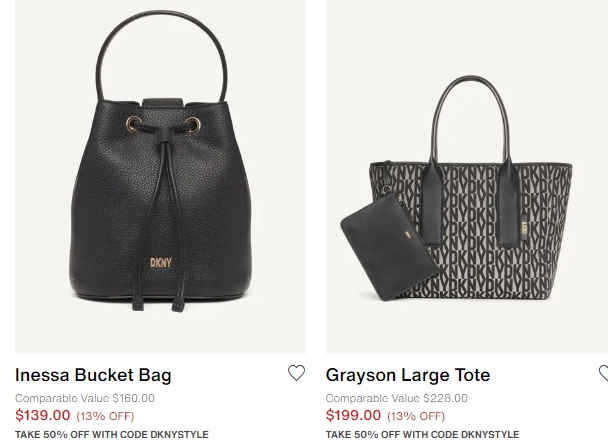
Task: Click the $139.00 sale price
Action: click(43, 415)
